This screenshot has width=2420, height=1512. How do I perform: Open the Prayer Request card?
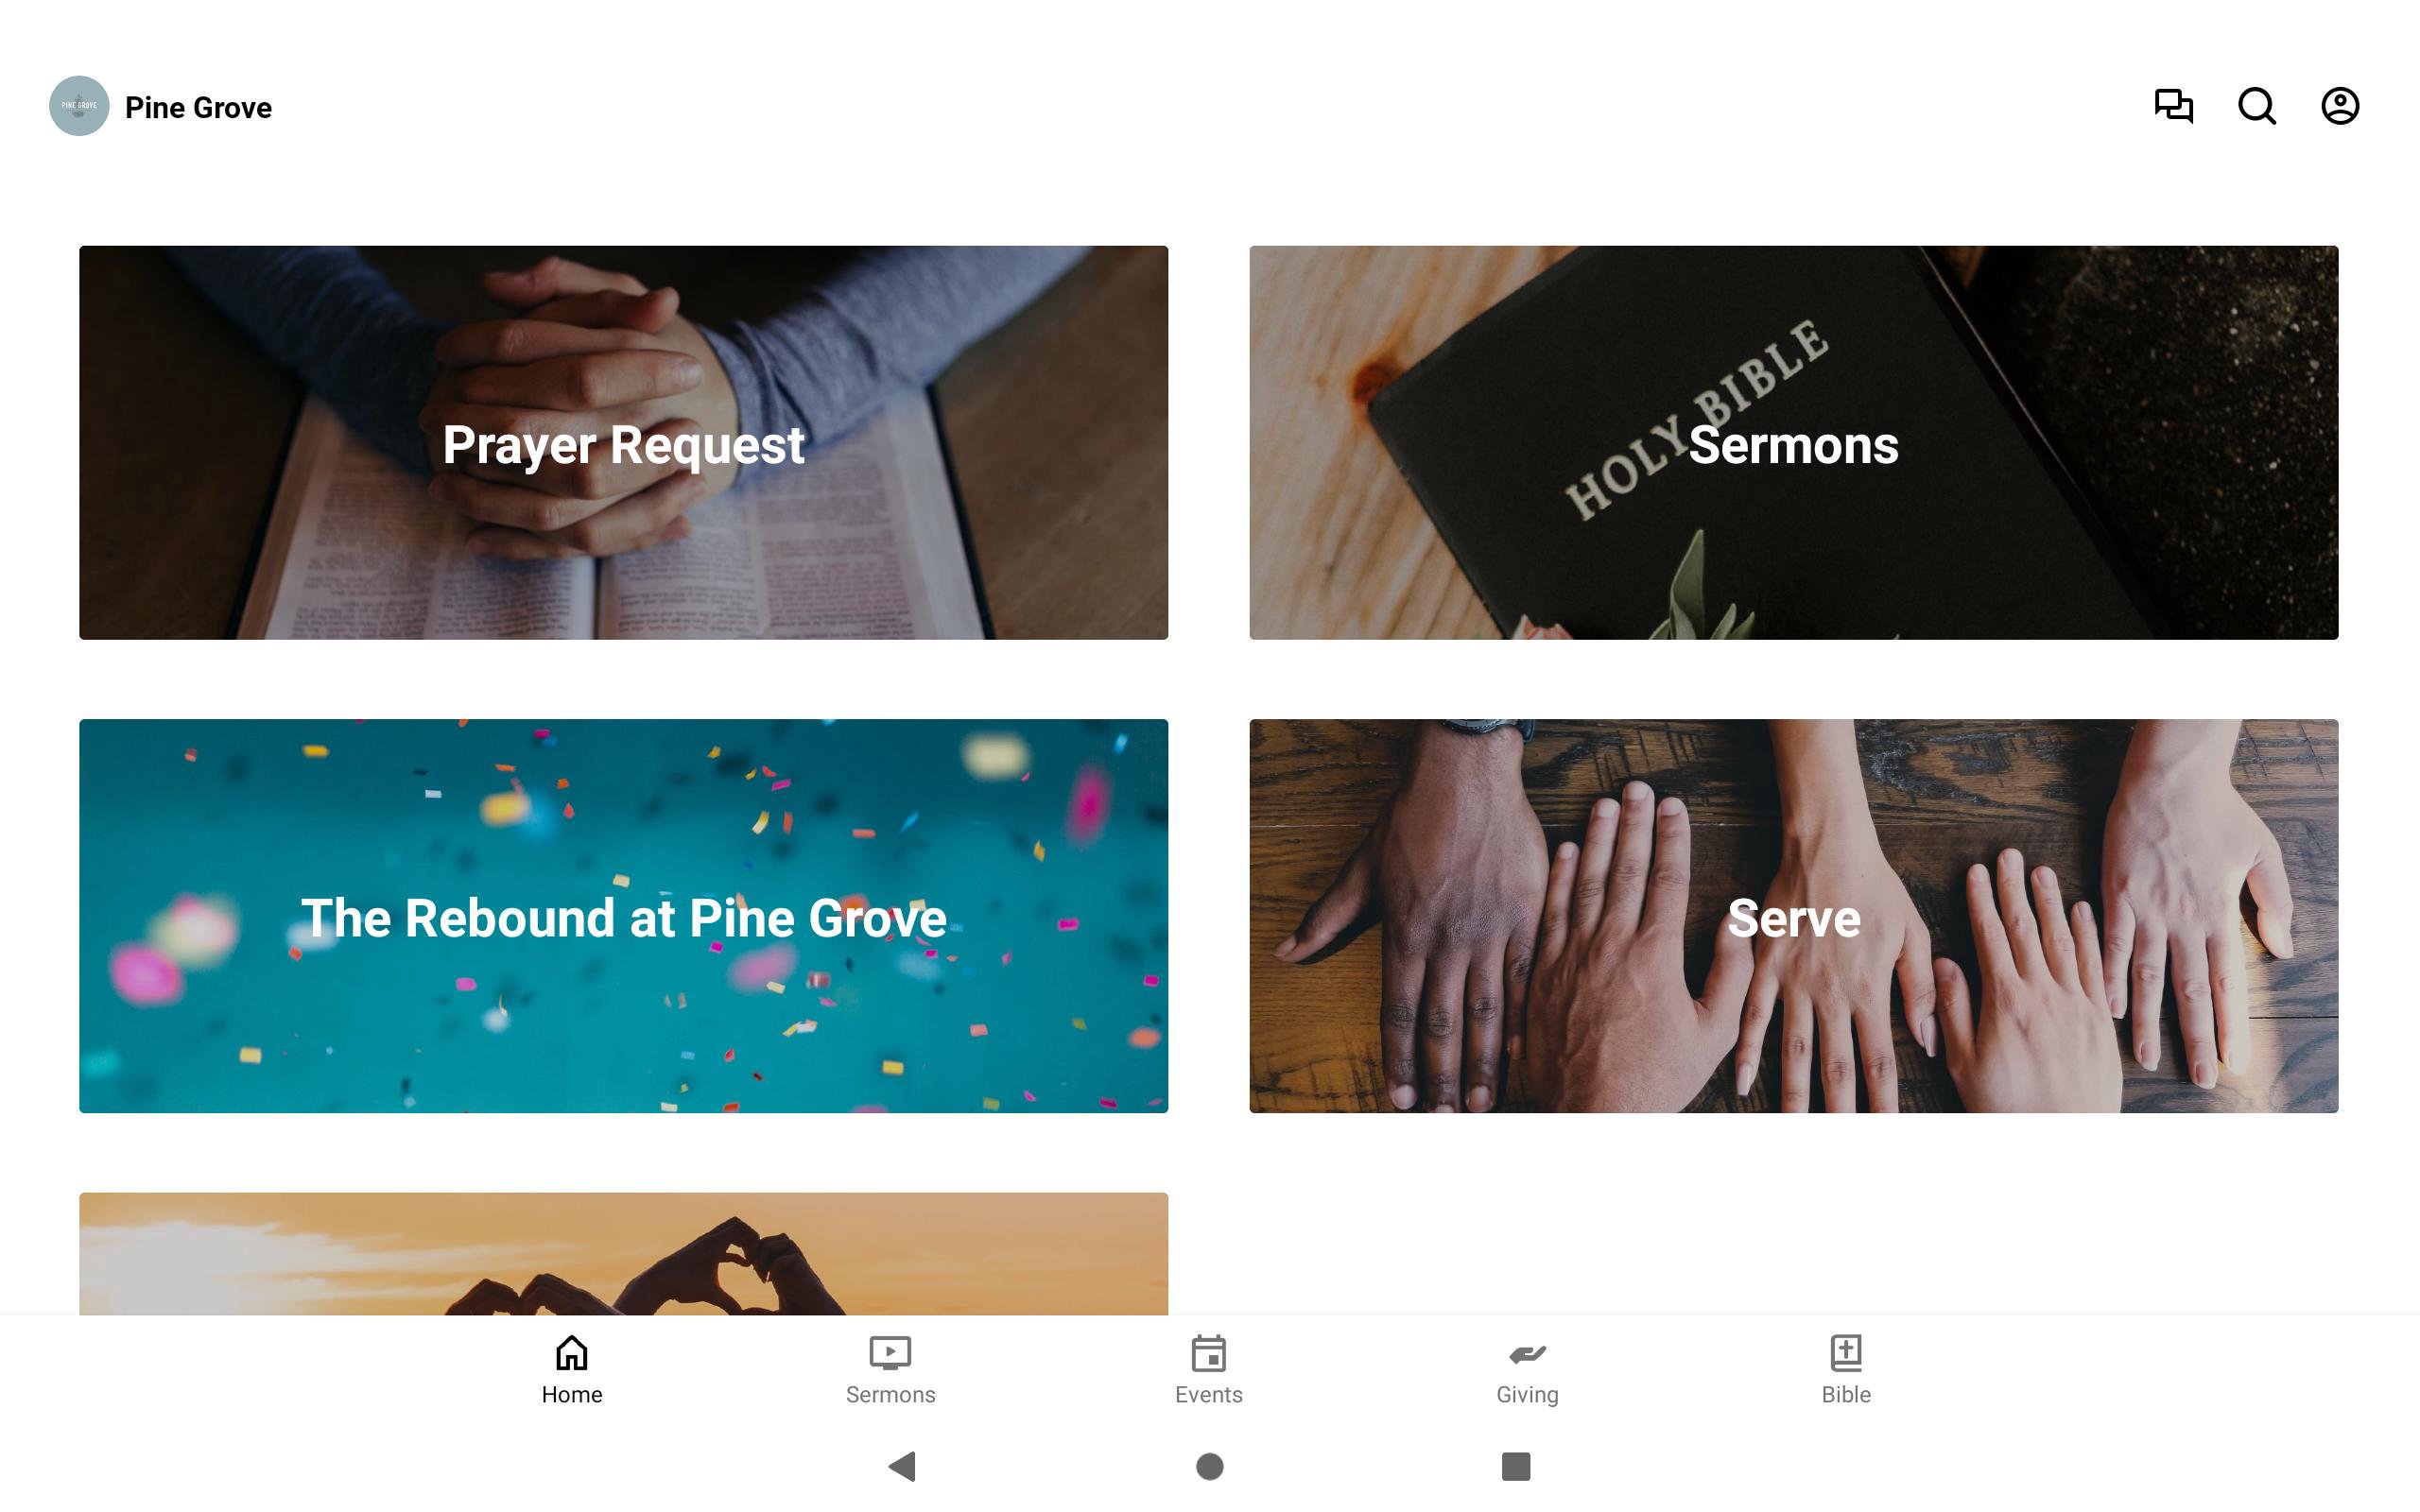tap(623, 442)
